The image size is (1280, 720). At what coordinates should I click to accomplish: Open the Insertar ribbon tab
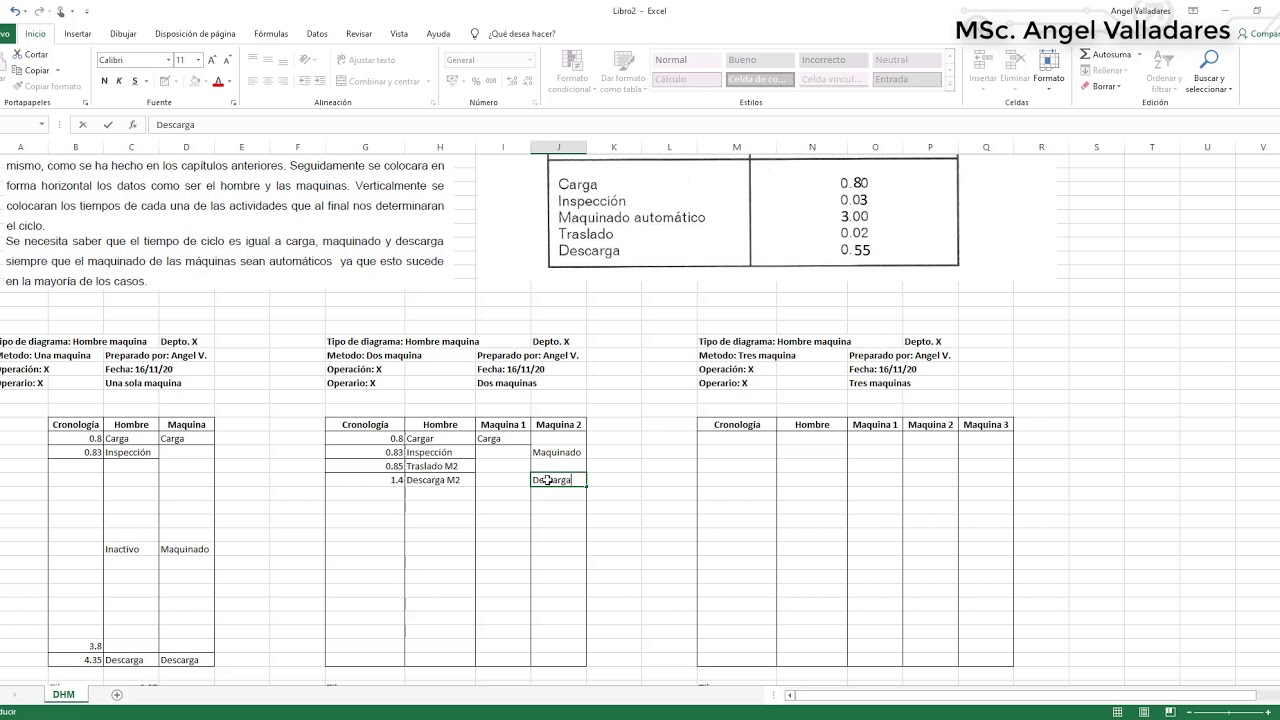coord(78,33)
